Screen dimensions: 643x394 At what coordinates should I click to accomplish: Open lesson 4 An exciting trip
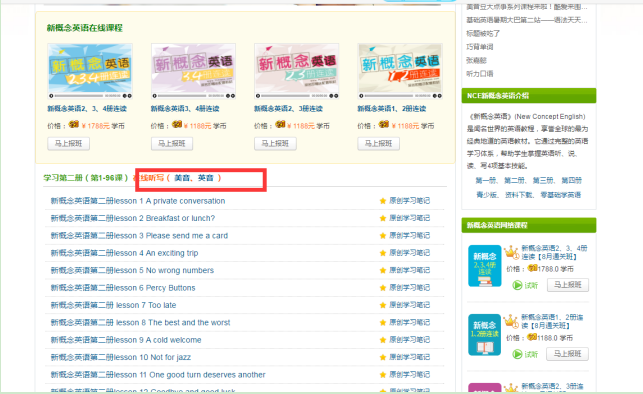tap(124, 253)
